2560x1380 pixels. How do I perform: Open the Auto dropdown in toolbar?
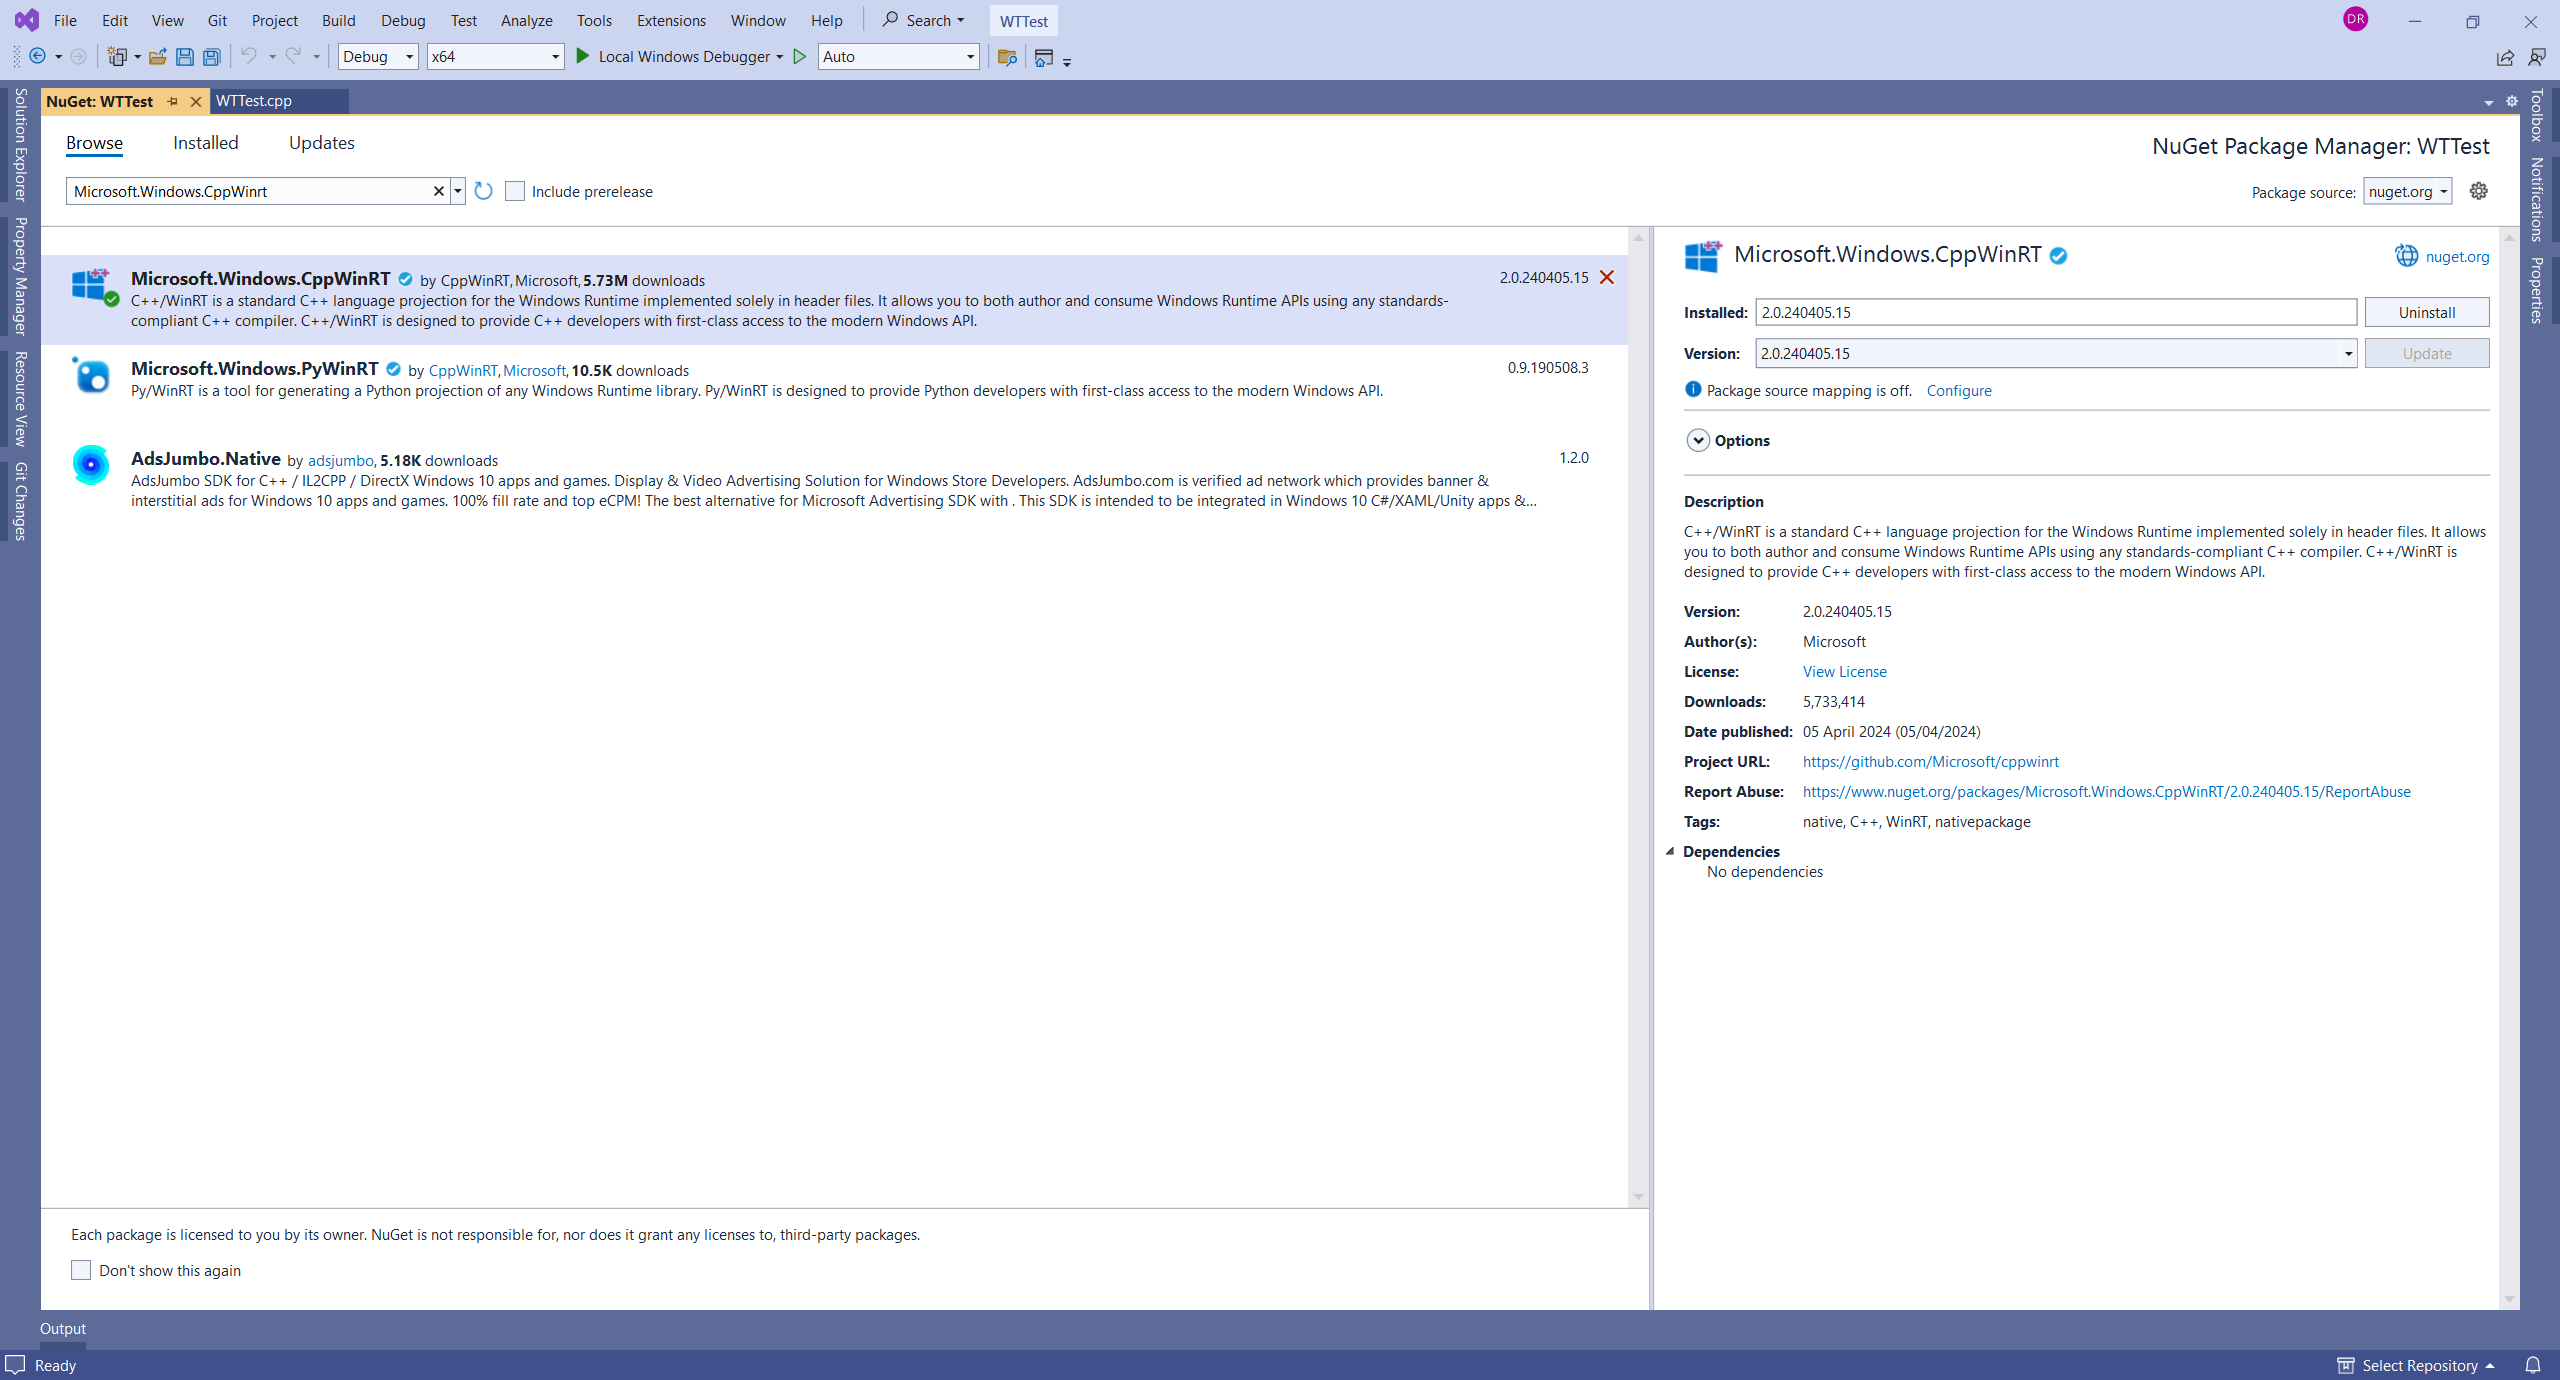click(897, 56)
